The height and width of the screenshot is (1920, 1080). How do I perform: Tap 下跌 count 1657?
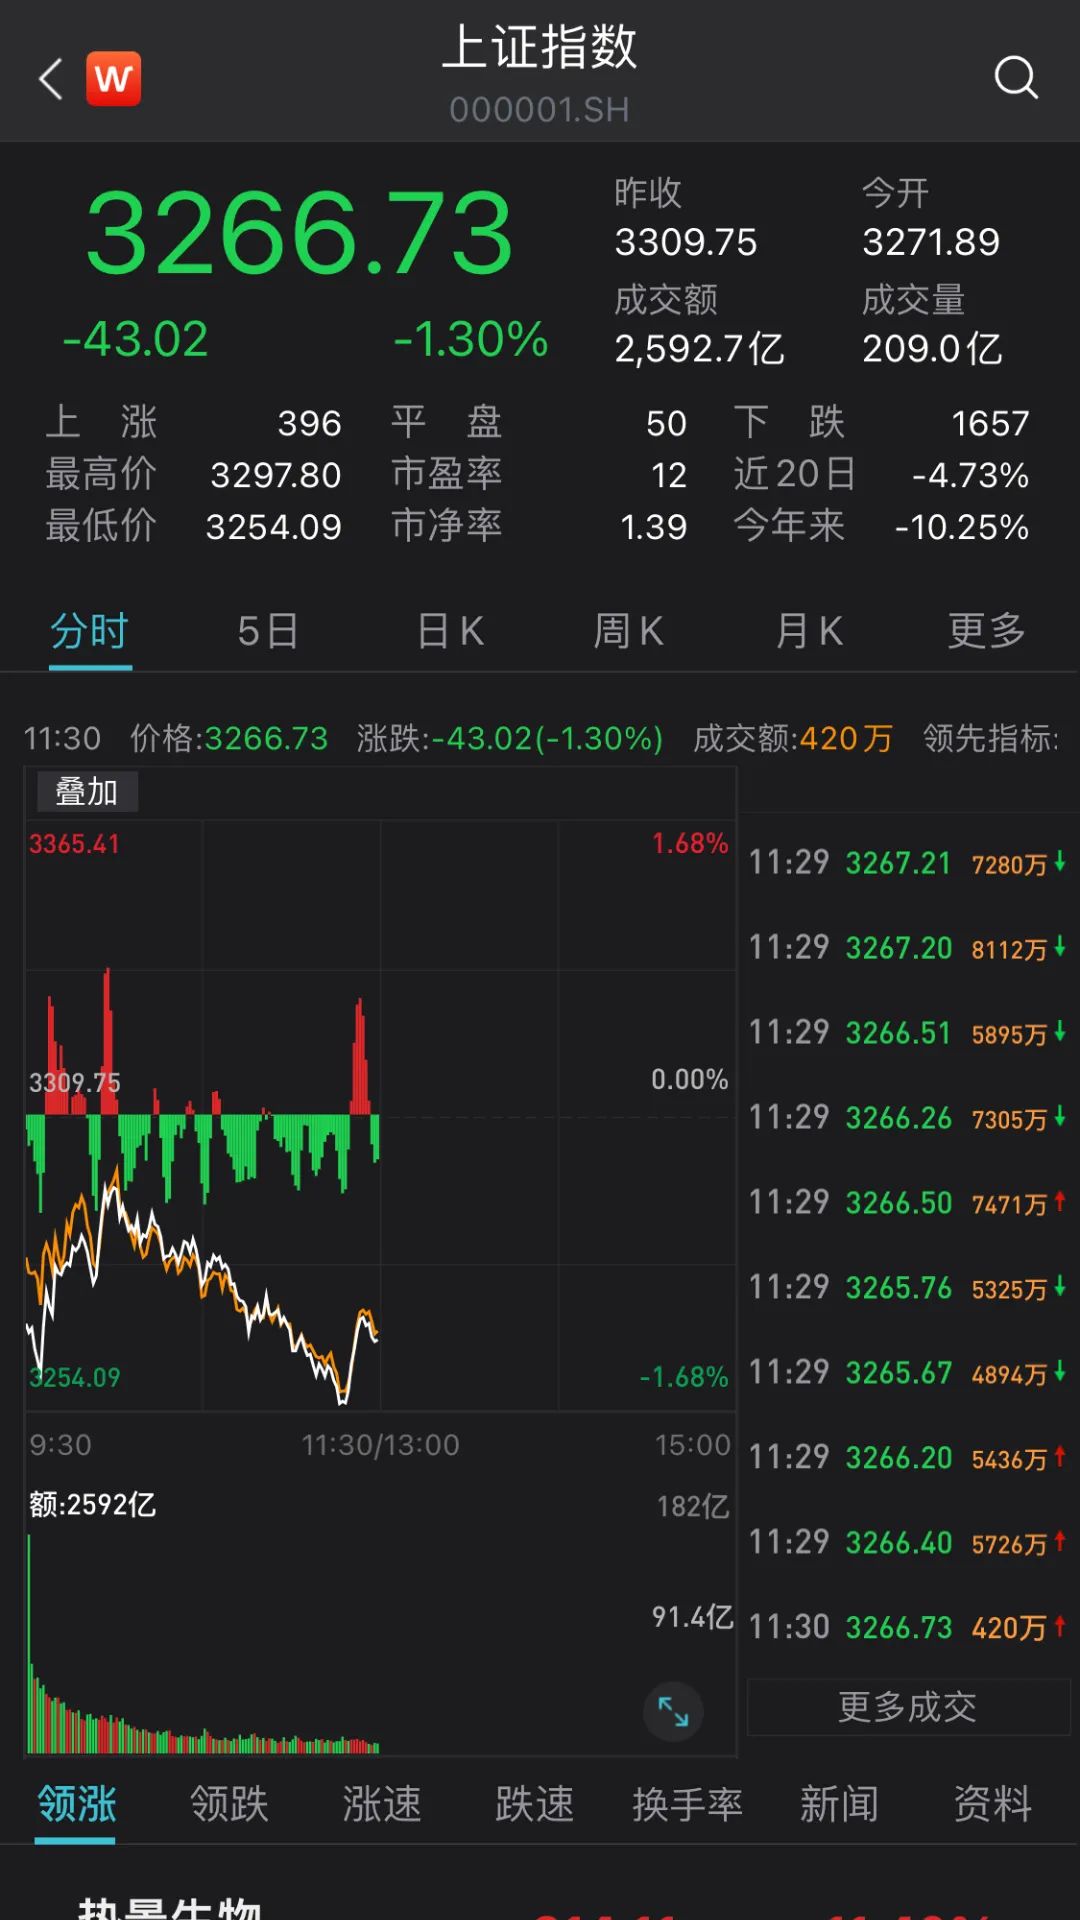[990, 424]
